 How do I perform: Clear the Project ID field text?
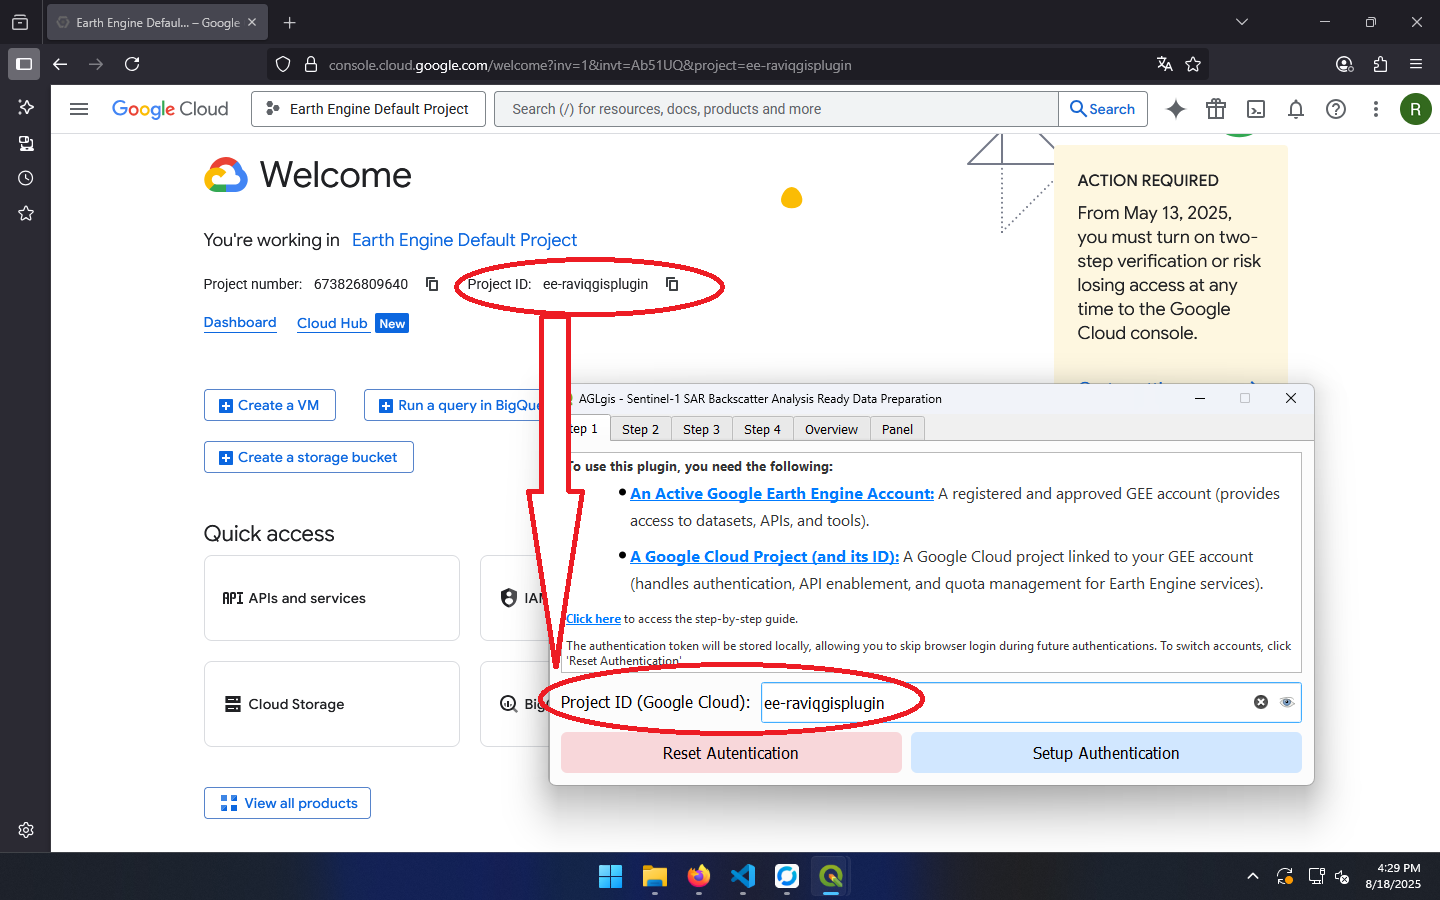tap(1261, 702)
